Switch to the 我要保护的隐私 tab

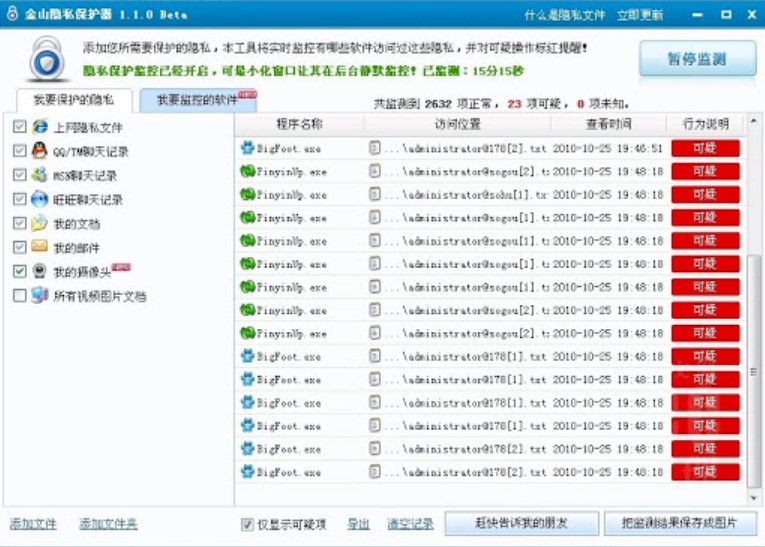click(x=74, y=101)
